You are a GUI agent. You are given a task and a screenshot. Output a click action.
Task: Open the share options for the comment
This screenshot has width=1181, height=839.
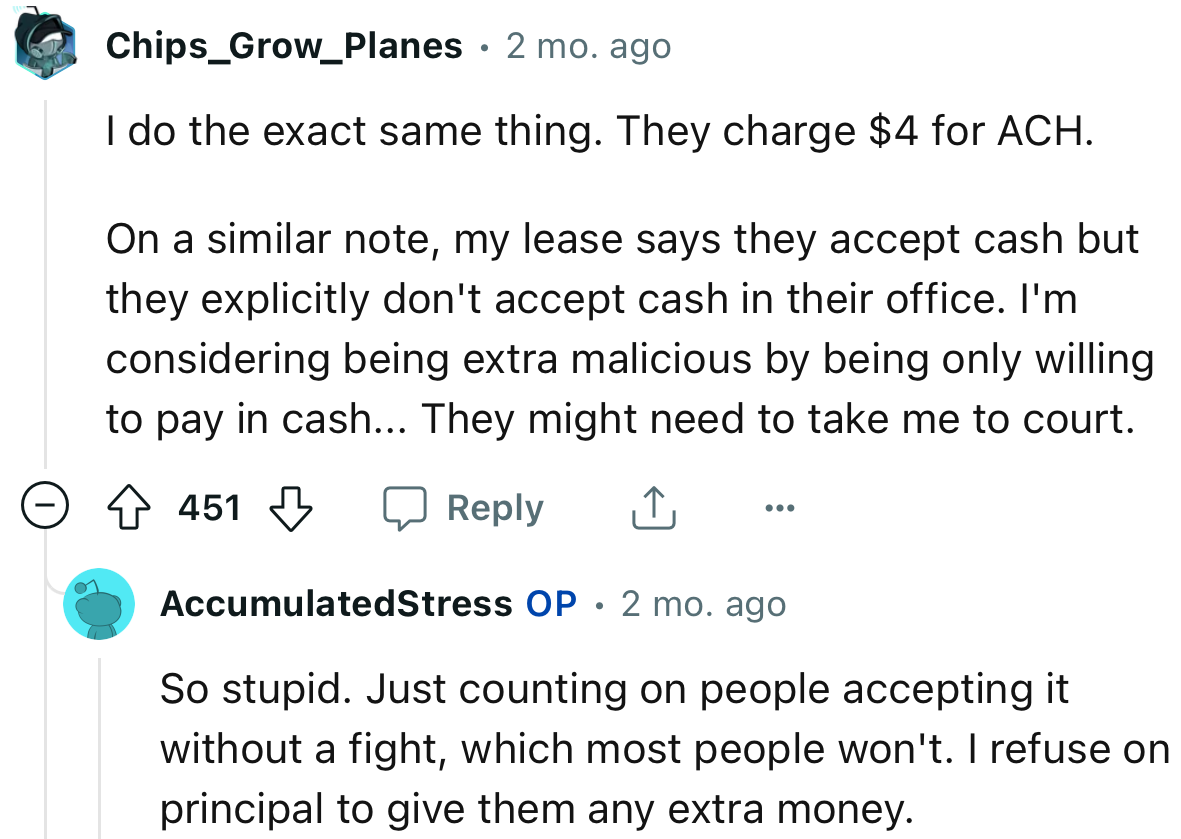click(x=654, y=507)
